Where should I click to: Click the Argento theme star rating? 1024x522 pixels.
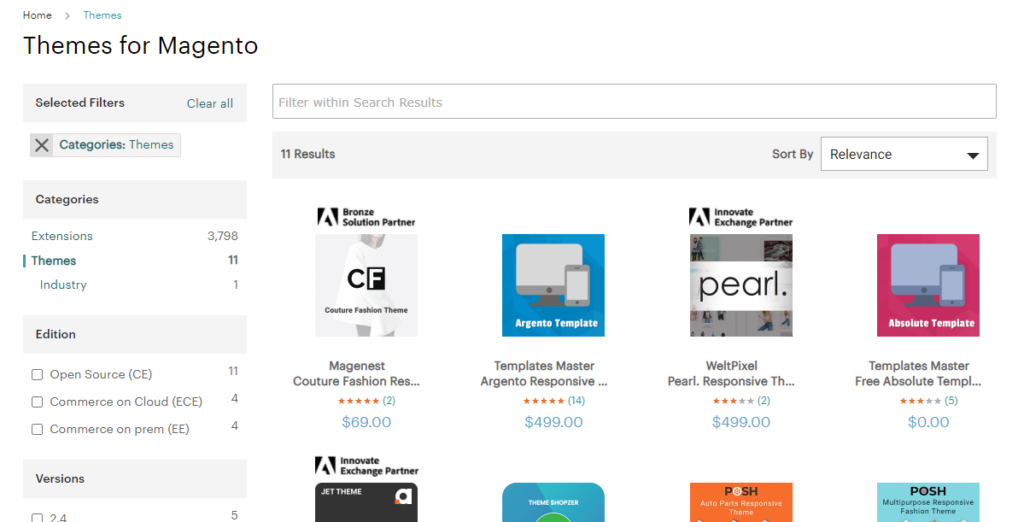click(x=544, y=401)
